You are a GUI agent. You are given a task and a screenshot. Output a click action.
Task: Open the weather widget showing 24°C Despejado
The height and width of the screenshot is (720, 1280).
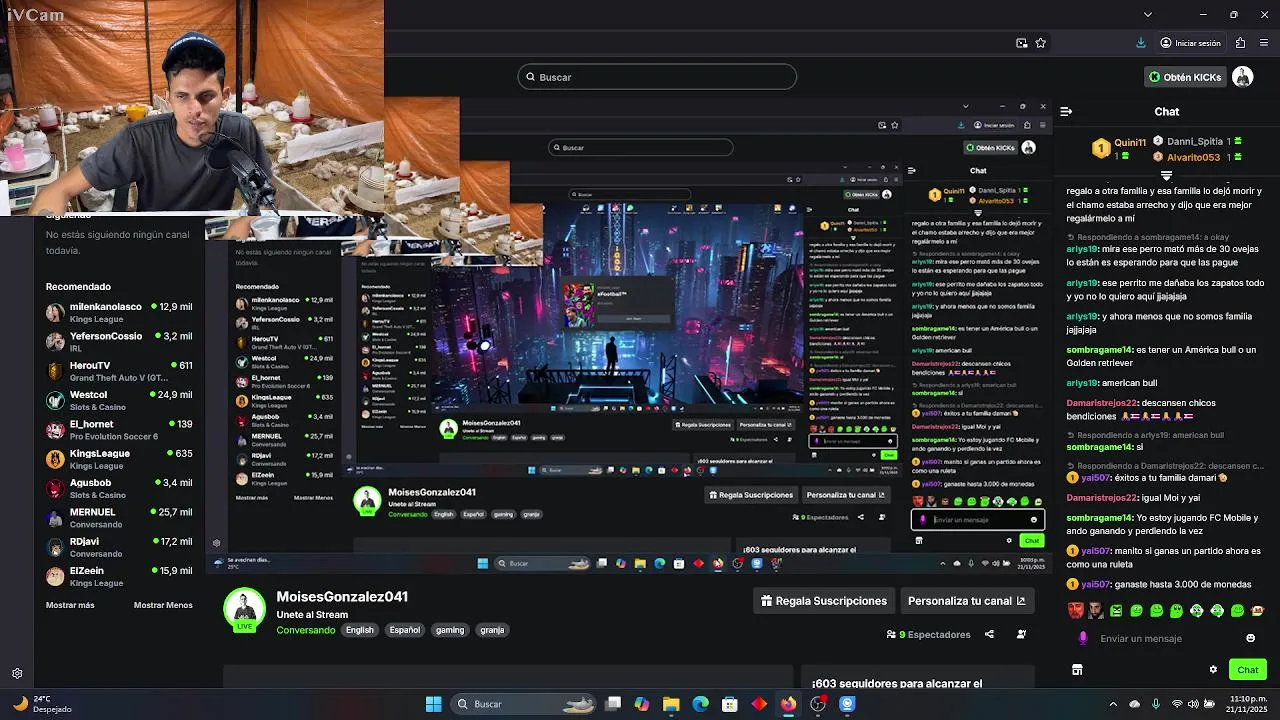click(44, 704)
